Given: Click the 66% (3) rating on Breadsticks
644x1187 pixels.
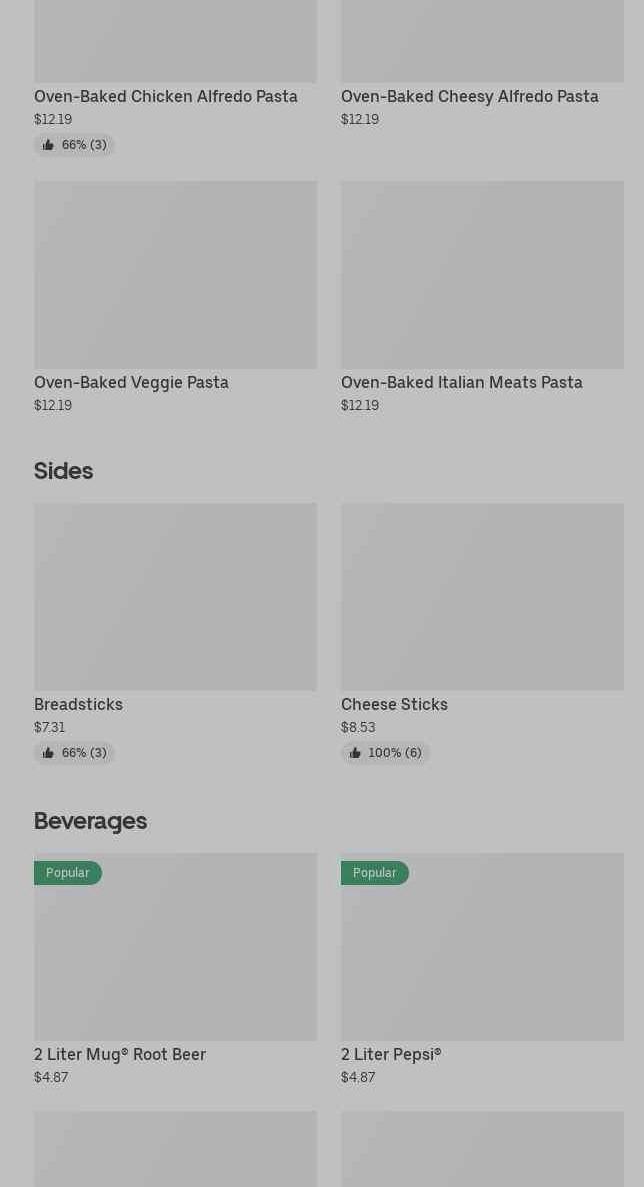Looking at the screenshot, I should click(x=84, y=753).
